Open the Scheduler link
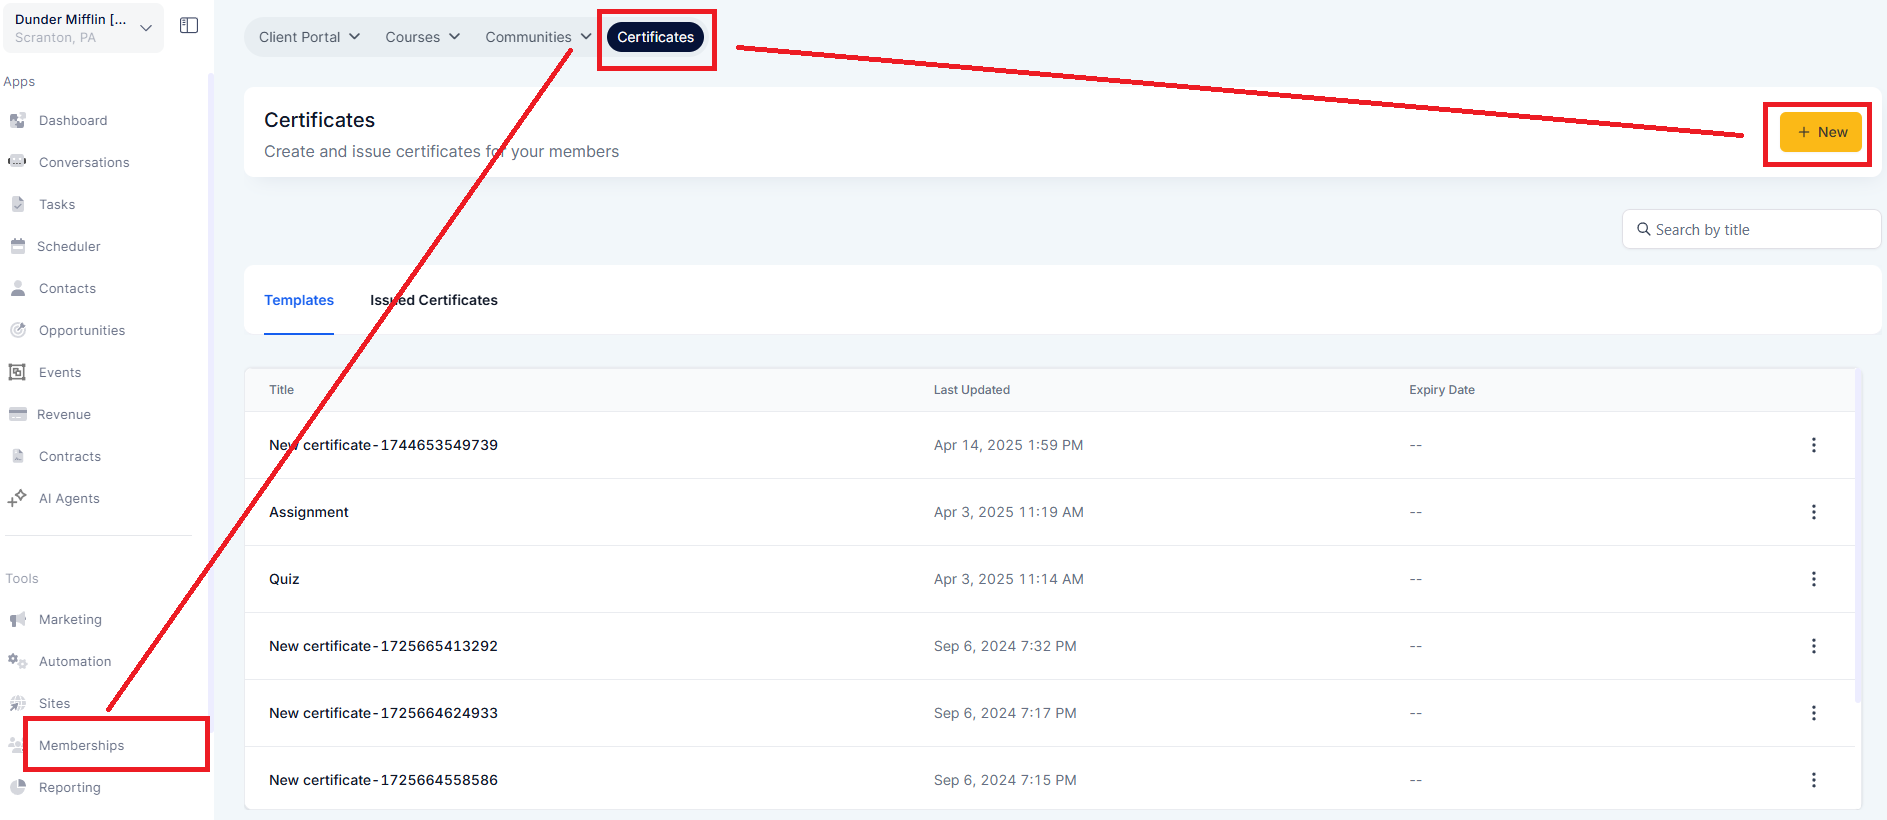Screen dimensions: 1887x820 click(x=69, y=246)
